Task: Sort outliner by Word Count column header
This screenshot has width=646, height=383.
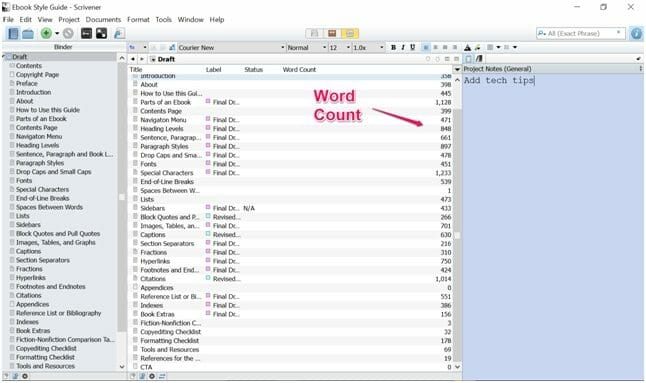Action: [299, 70]
